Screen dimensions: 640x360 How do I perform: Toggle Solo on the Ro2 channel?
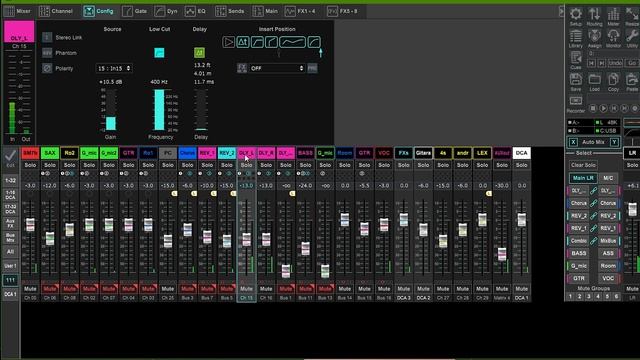(x=69, y=165)
